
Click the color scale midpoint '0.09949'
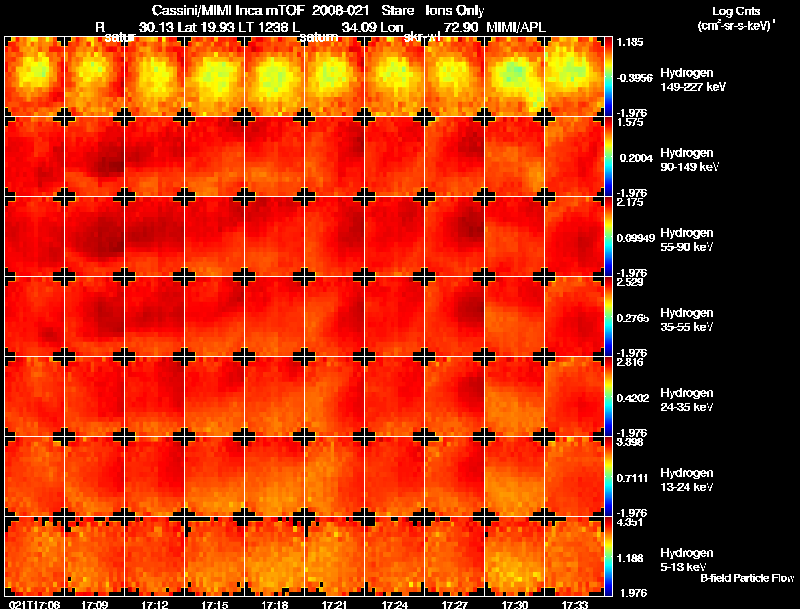(636, 238)
